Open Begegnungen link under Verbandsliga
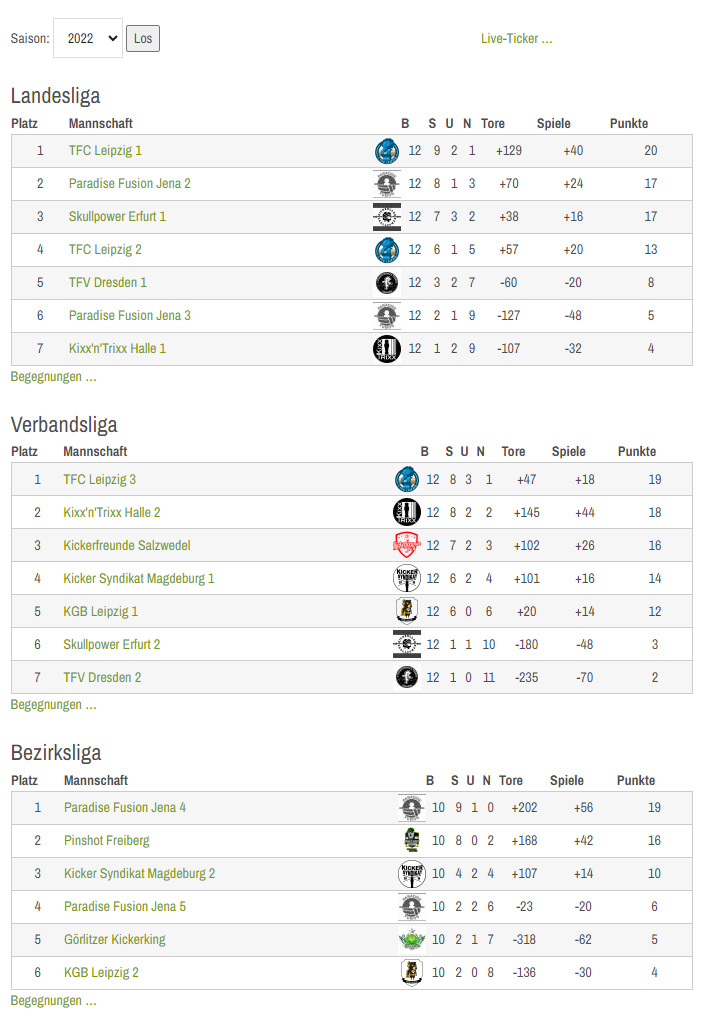The width and height of the screenshot is (706, 1027). 53,705
